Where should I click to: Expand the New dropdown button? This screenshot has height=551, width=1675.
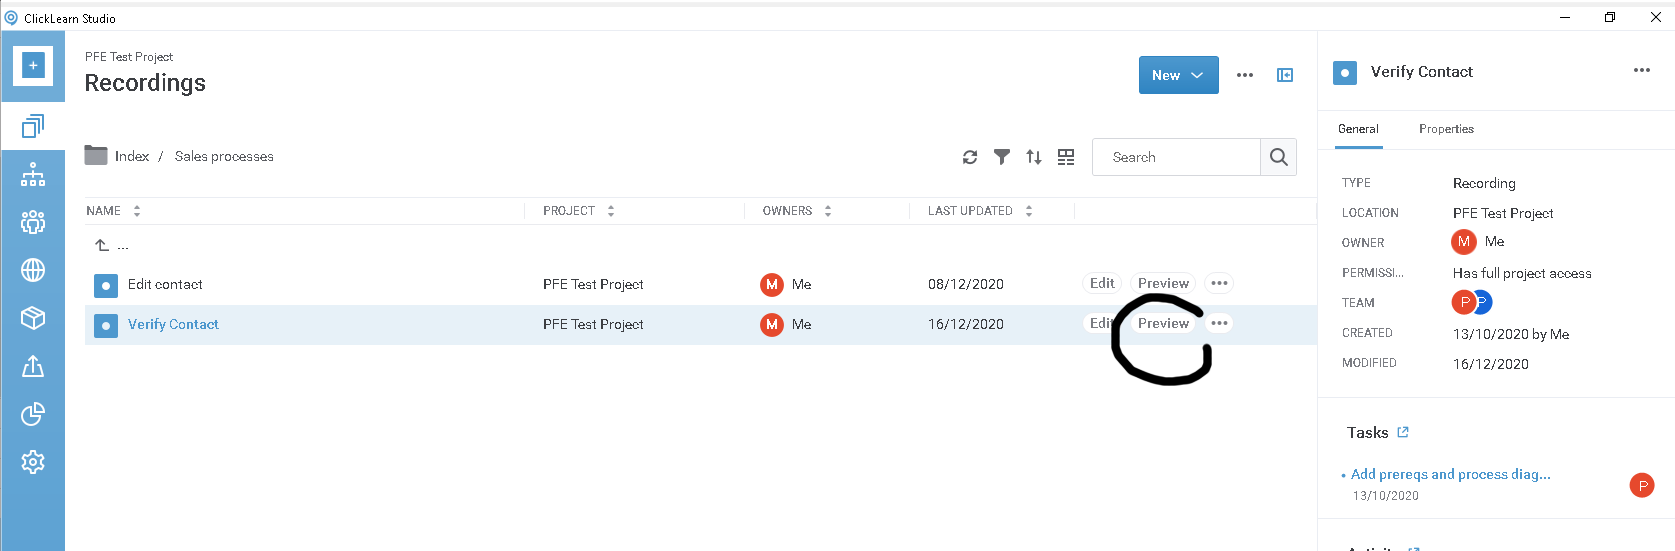point(1179,75)
